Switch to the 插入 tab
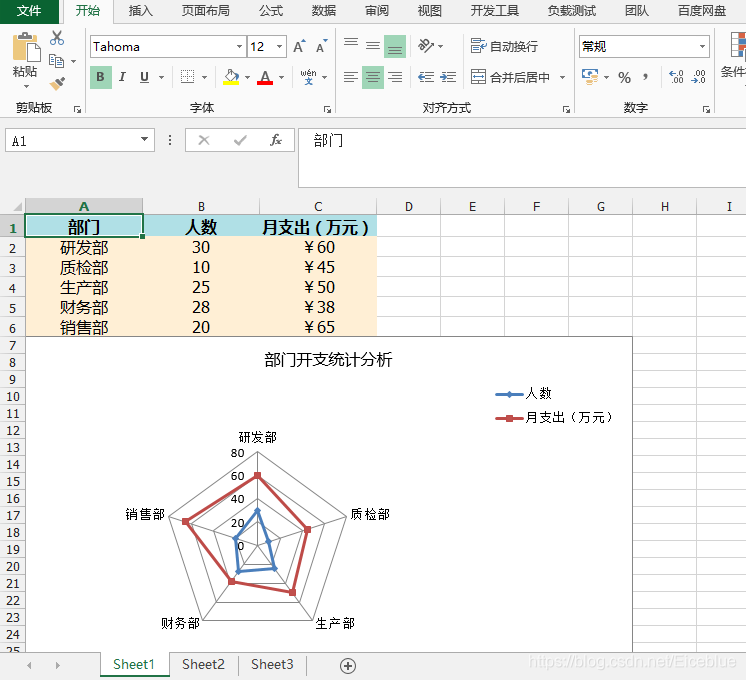The height and width of the screenshot is (680, 746). [x=141, y=10]
